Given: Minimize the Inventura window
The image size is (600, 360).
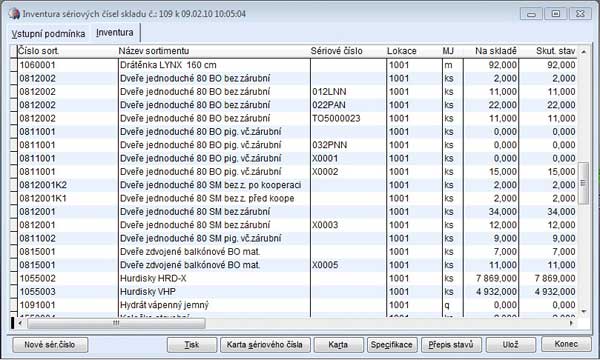Looking at the screenshot, I should pyautogui.click(x=531, y=14).
